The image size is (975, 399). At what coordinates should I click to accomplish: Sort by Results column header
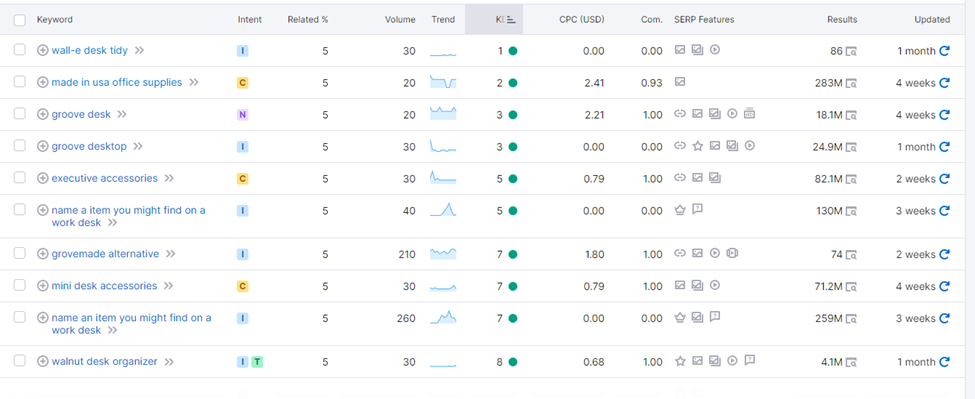[842, 19]
